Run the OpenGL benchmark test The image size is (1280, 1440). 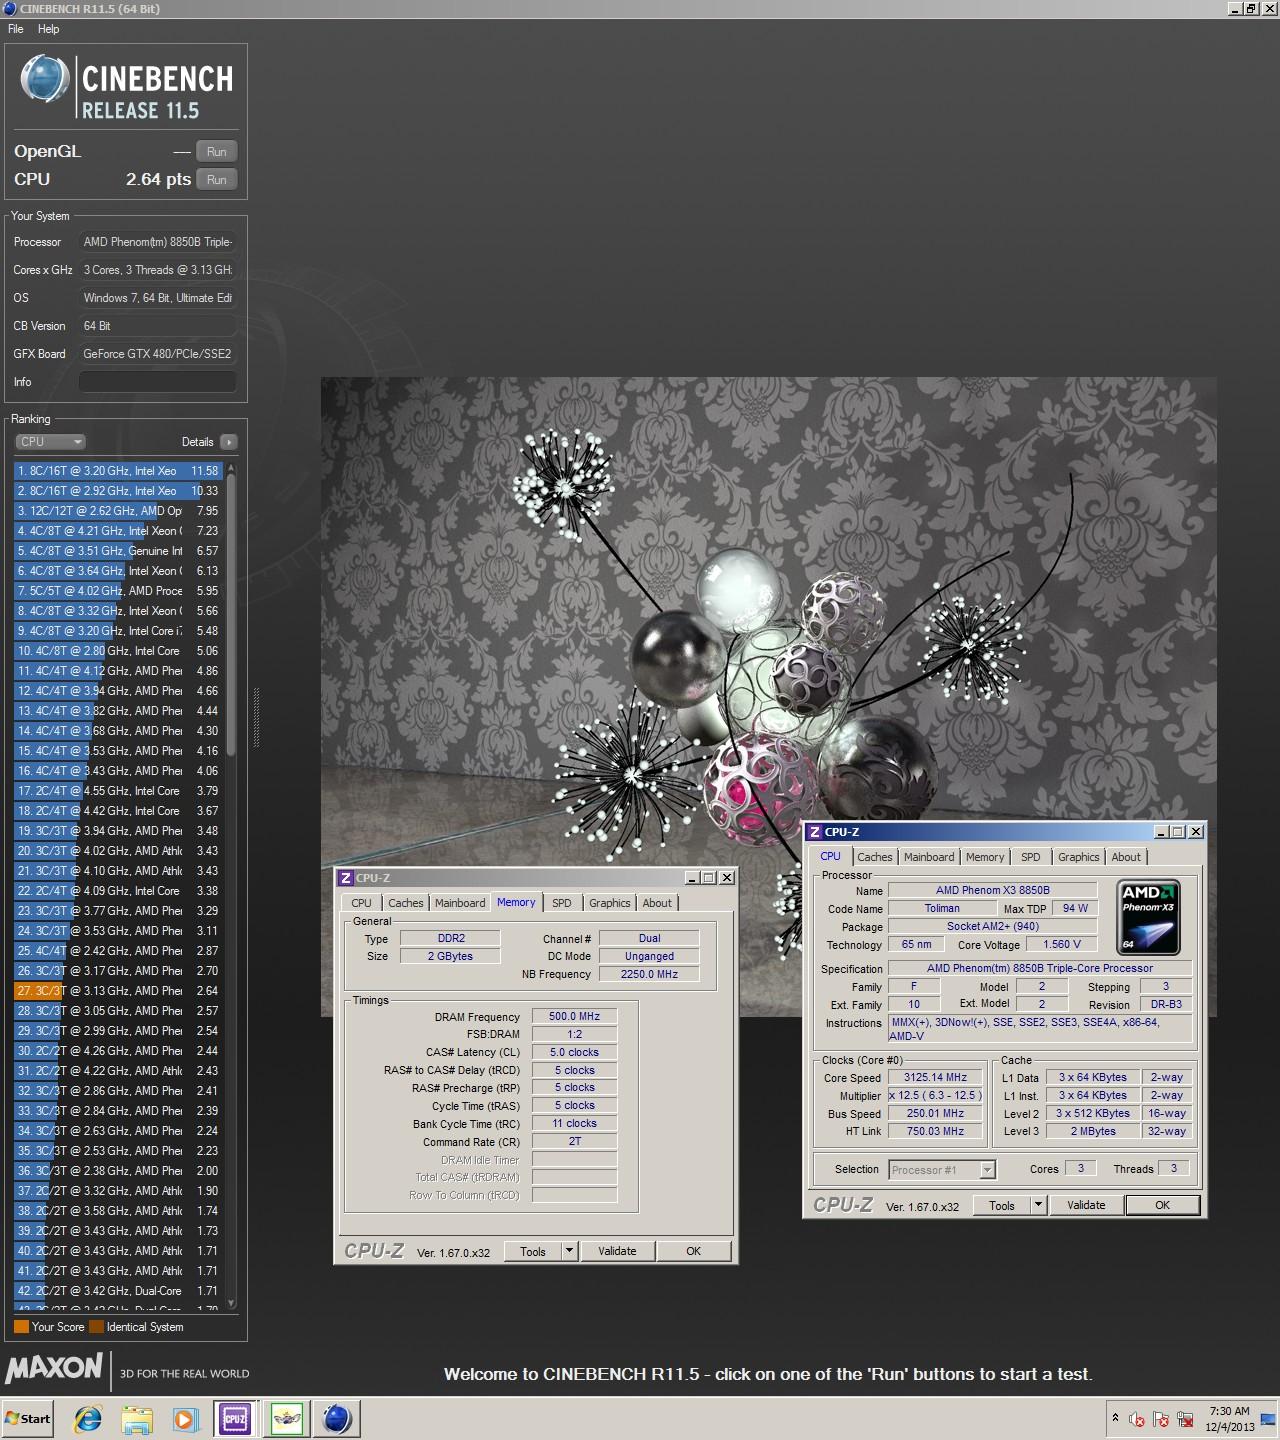pyautogui.click(x=216, y=152)
